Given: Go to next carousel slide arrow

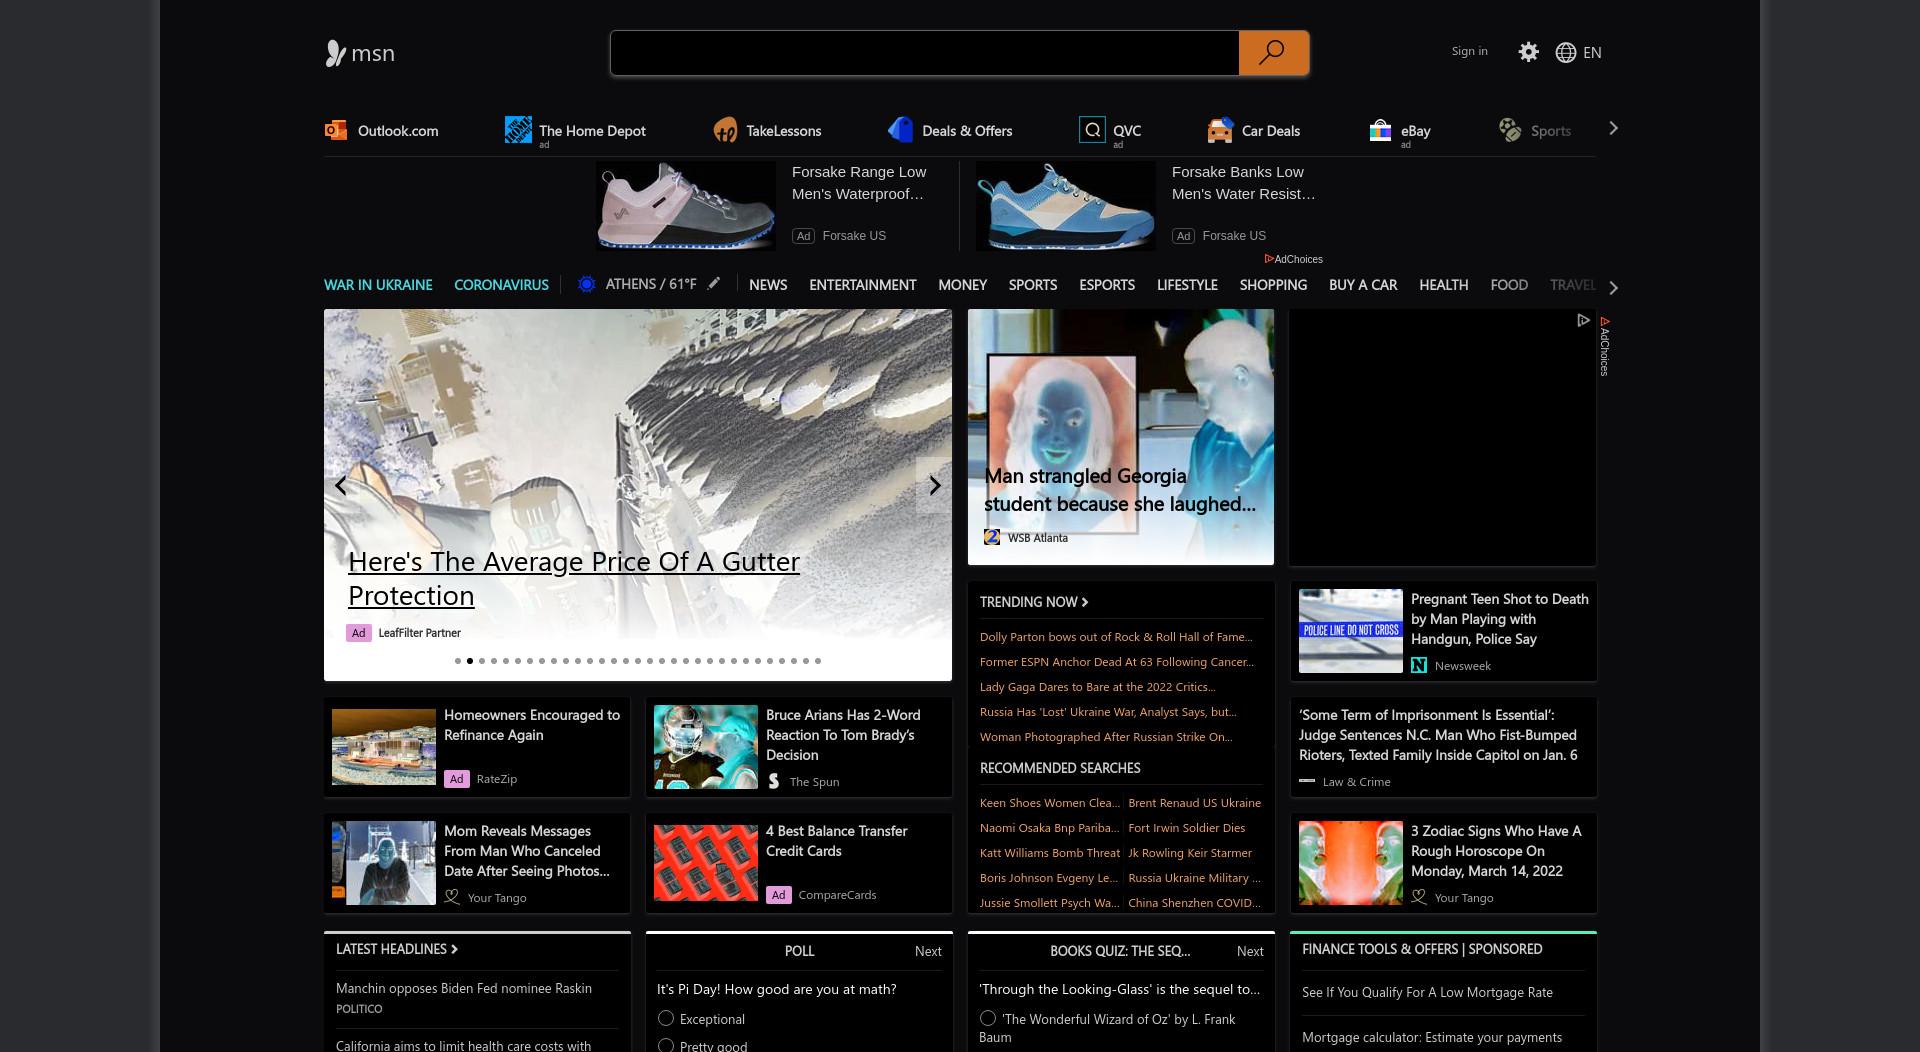Looking at the screenshot, I should pos(934,485).
